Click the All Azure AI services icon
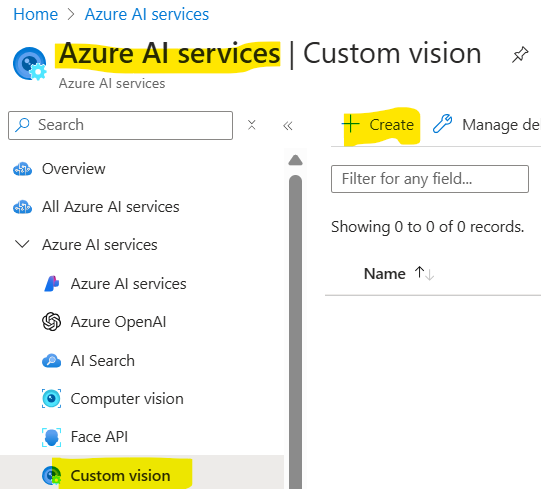The width and height of the screenshot is (541, 489). [22, 207]
